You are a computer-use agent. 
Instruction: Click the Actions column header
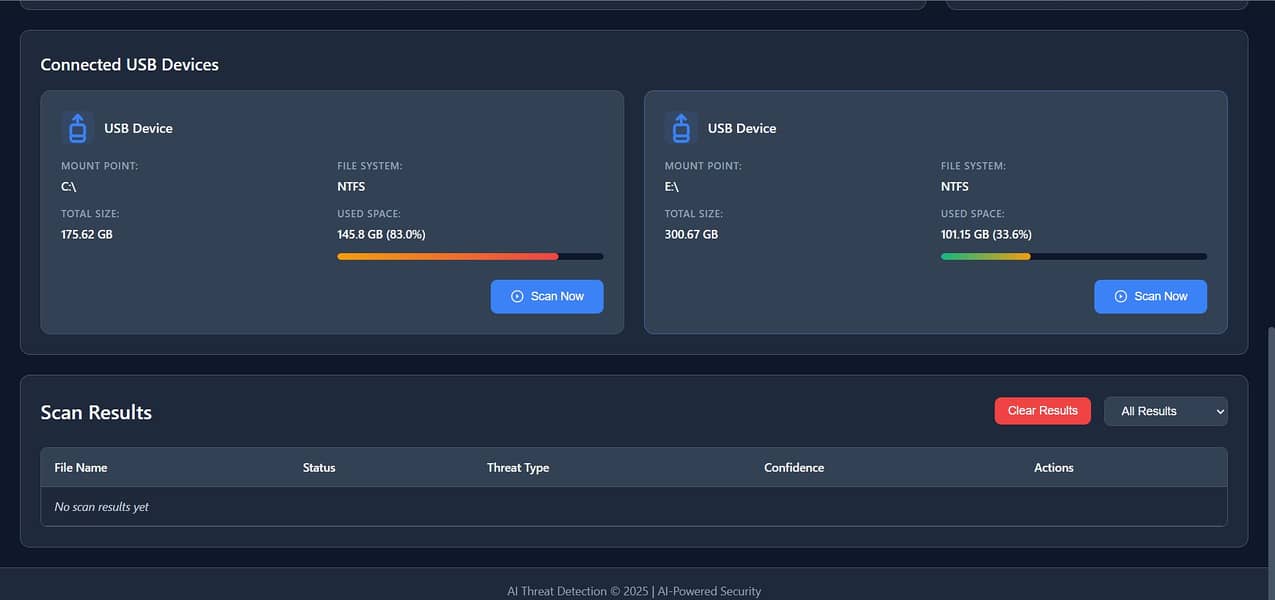pyautogui.click(x=1053, y=468)
